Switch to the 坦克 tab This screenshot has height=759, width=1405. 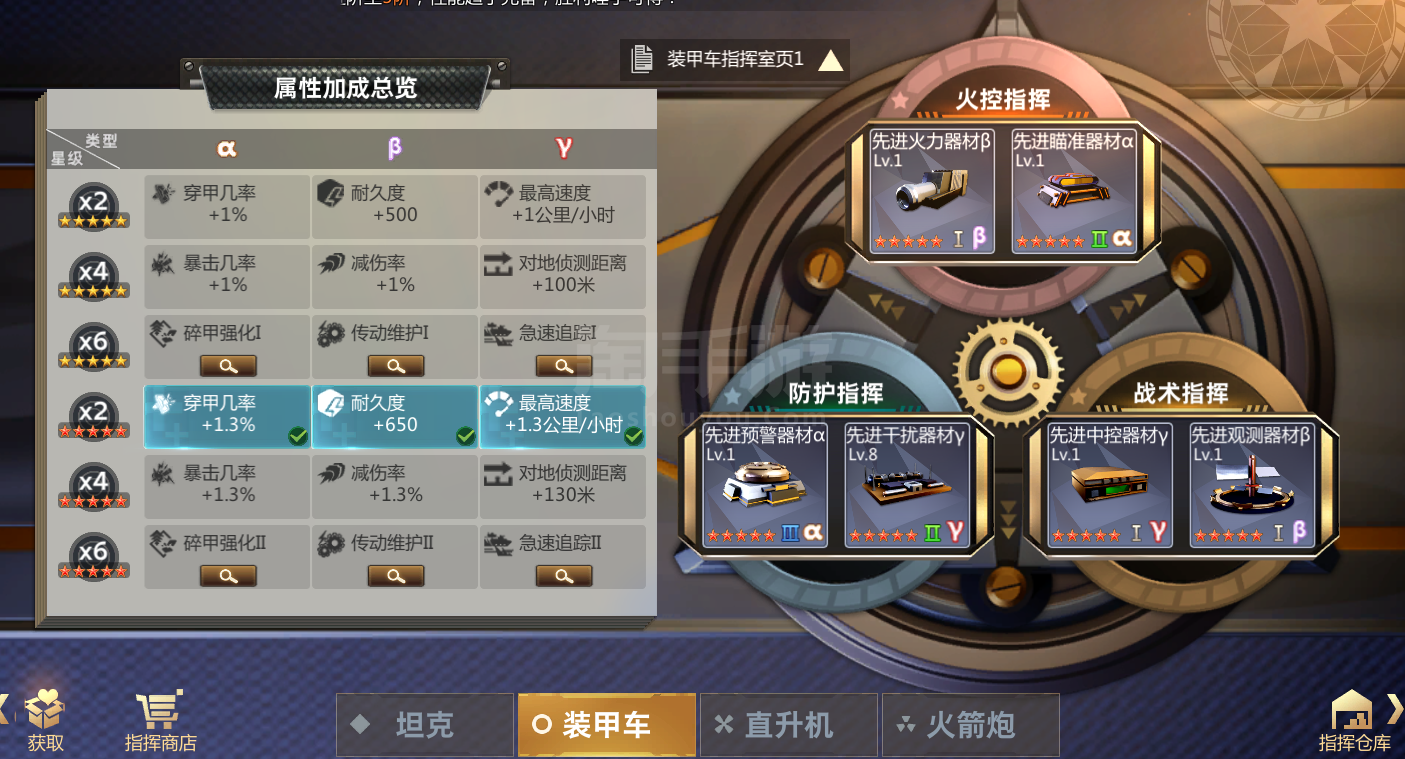[x=425, y=725]
